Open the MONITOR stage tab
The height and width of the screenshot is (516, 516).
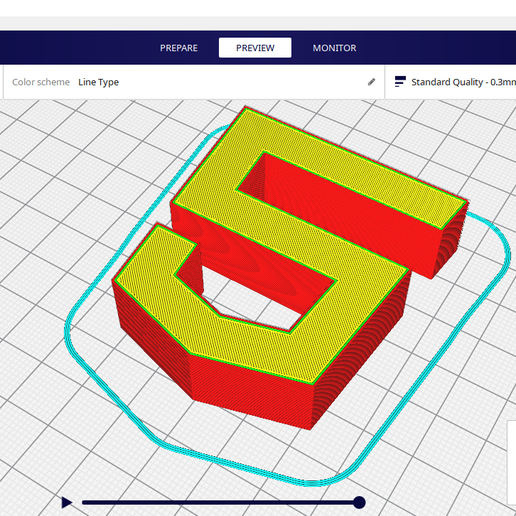tap(334, 48)
